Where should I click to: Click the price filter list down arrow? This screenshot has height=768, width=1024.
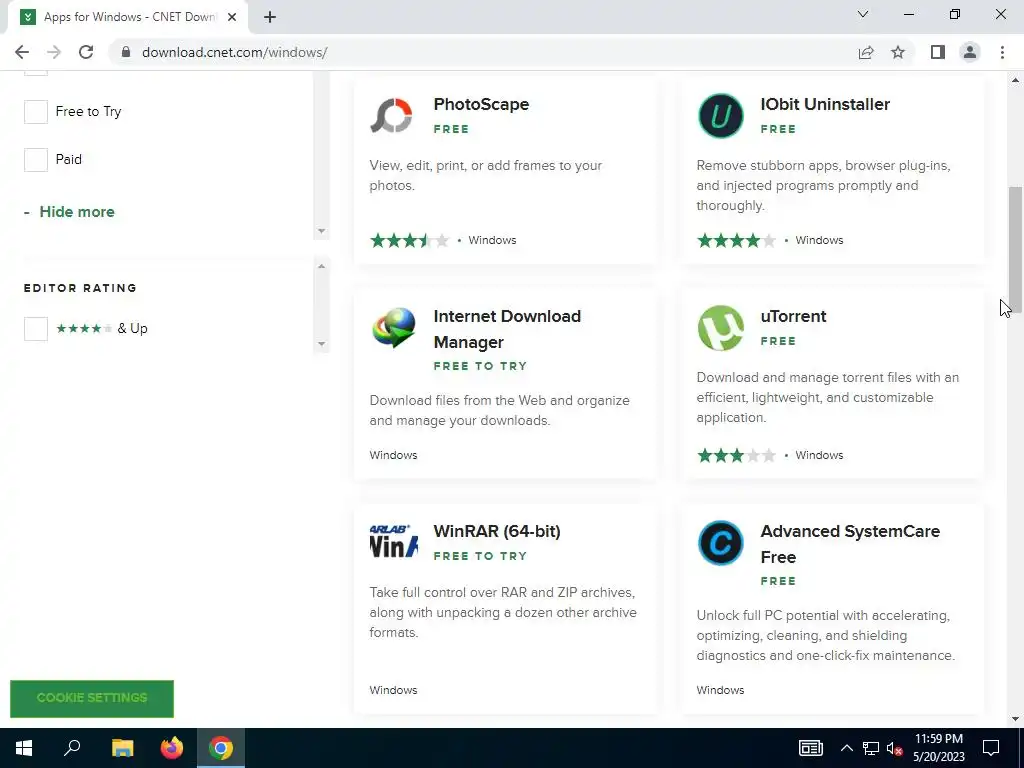321,231
